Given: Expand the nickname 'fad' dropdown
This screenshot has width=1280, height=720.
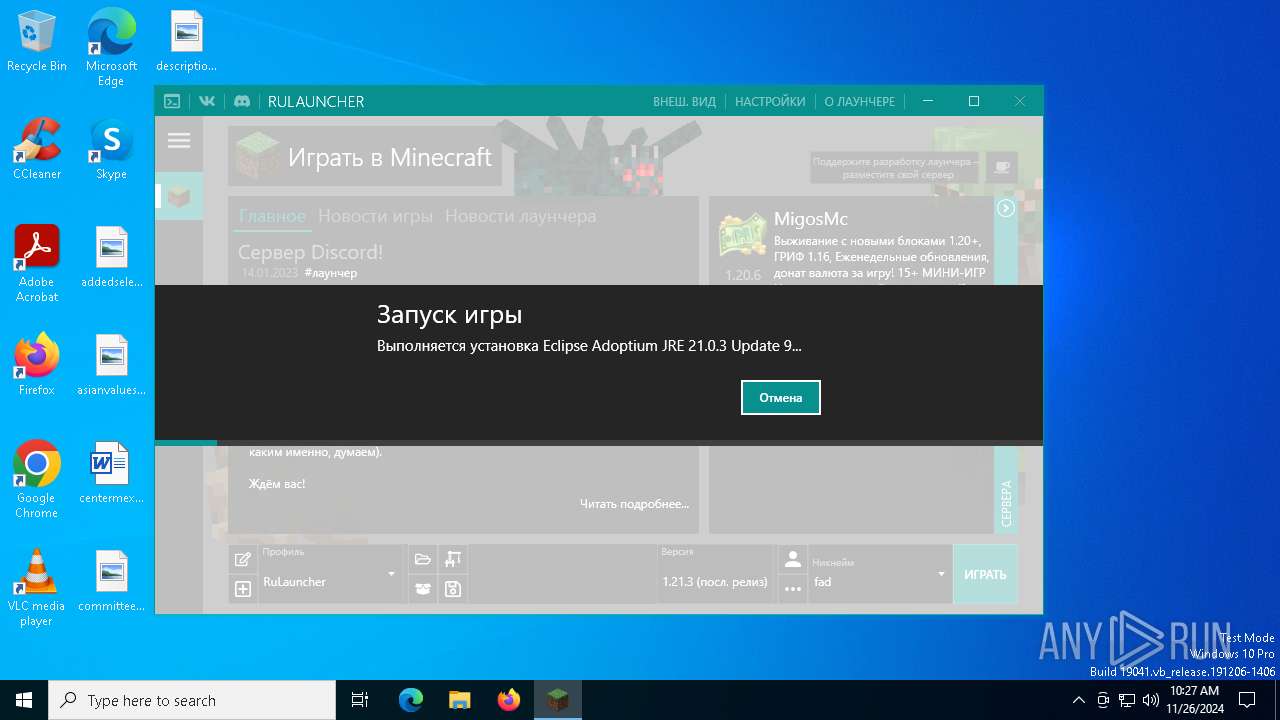Looking at the screenshot, I should pos(941,575).
